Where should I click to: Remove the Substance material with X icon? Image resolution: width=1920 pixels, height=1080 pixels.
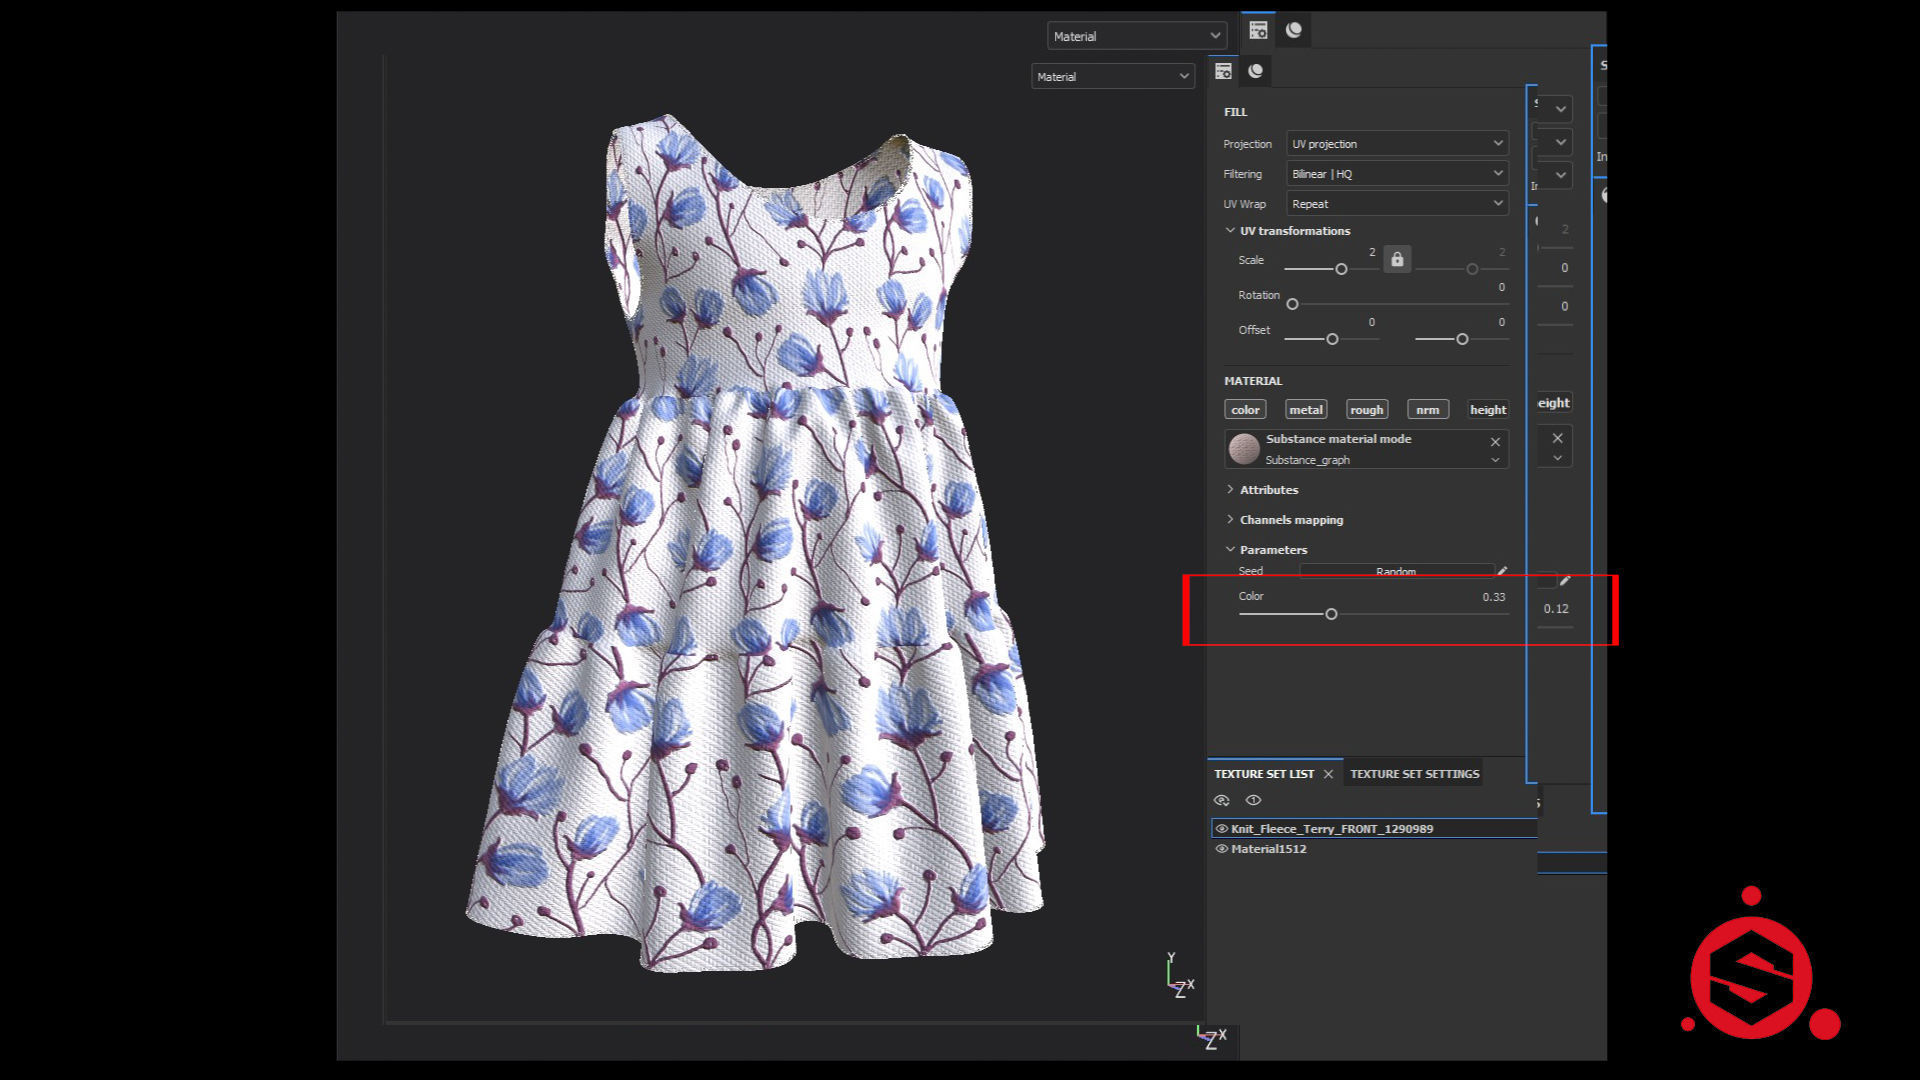(1495, 442)
